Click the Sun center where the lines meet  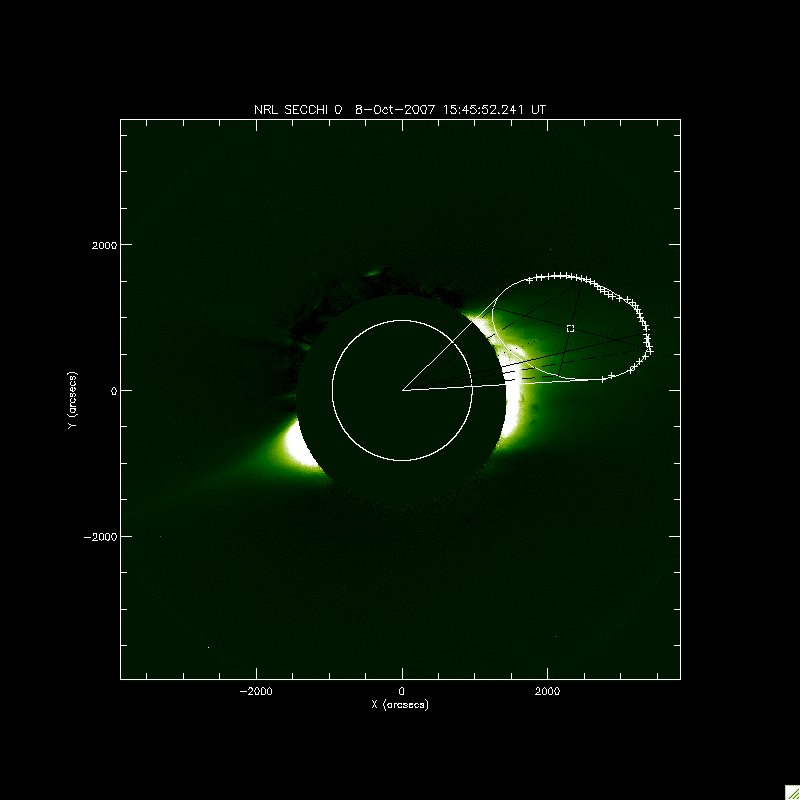(402, 390)
